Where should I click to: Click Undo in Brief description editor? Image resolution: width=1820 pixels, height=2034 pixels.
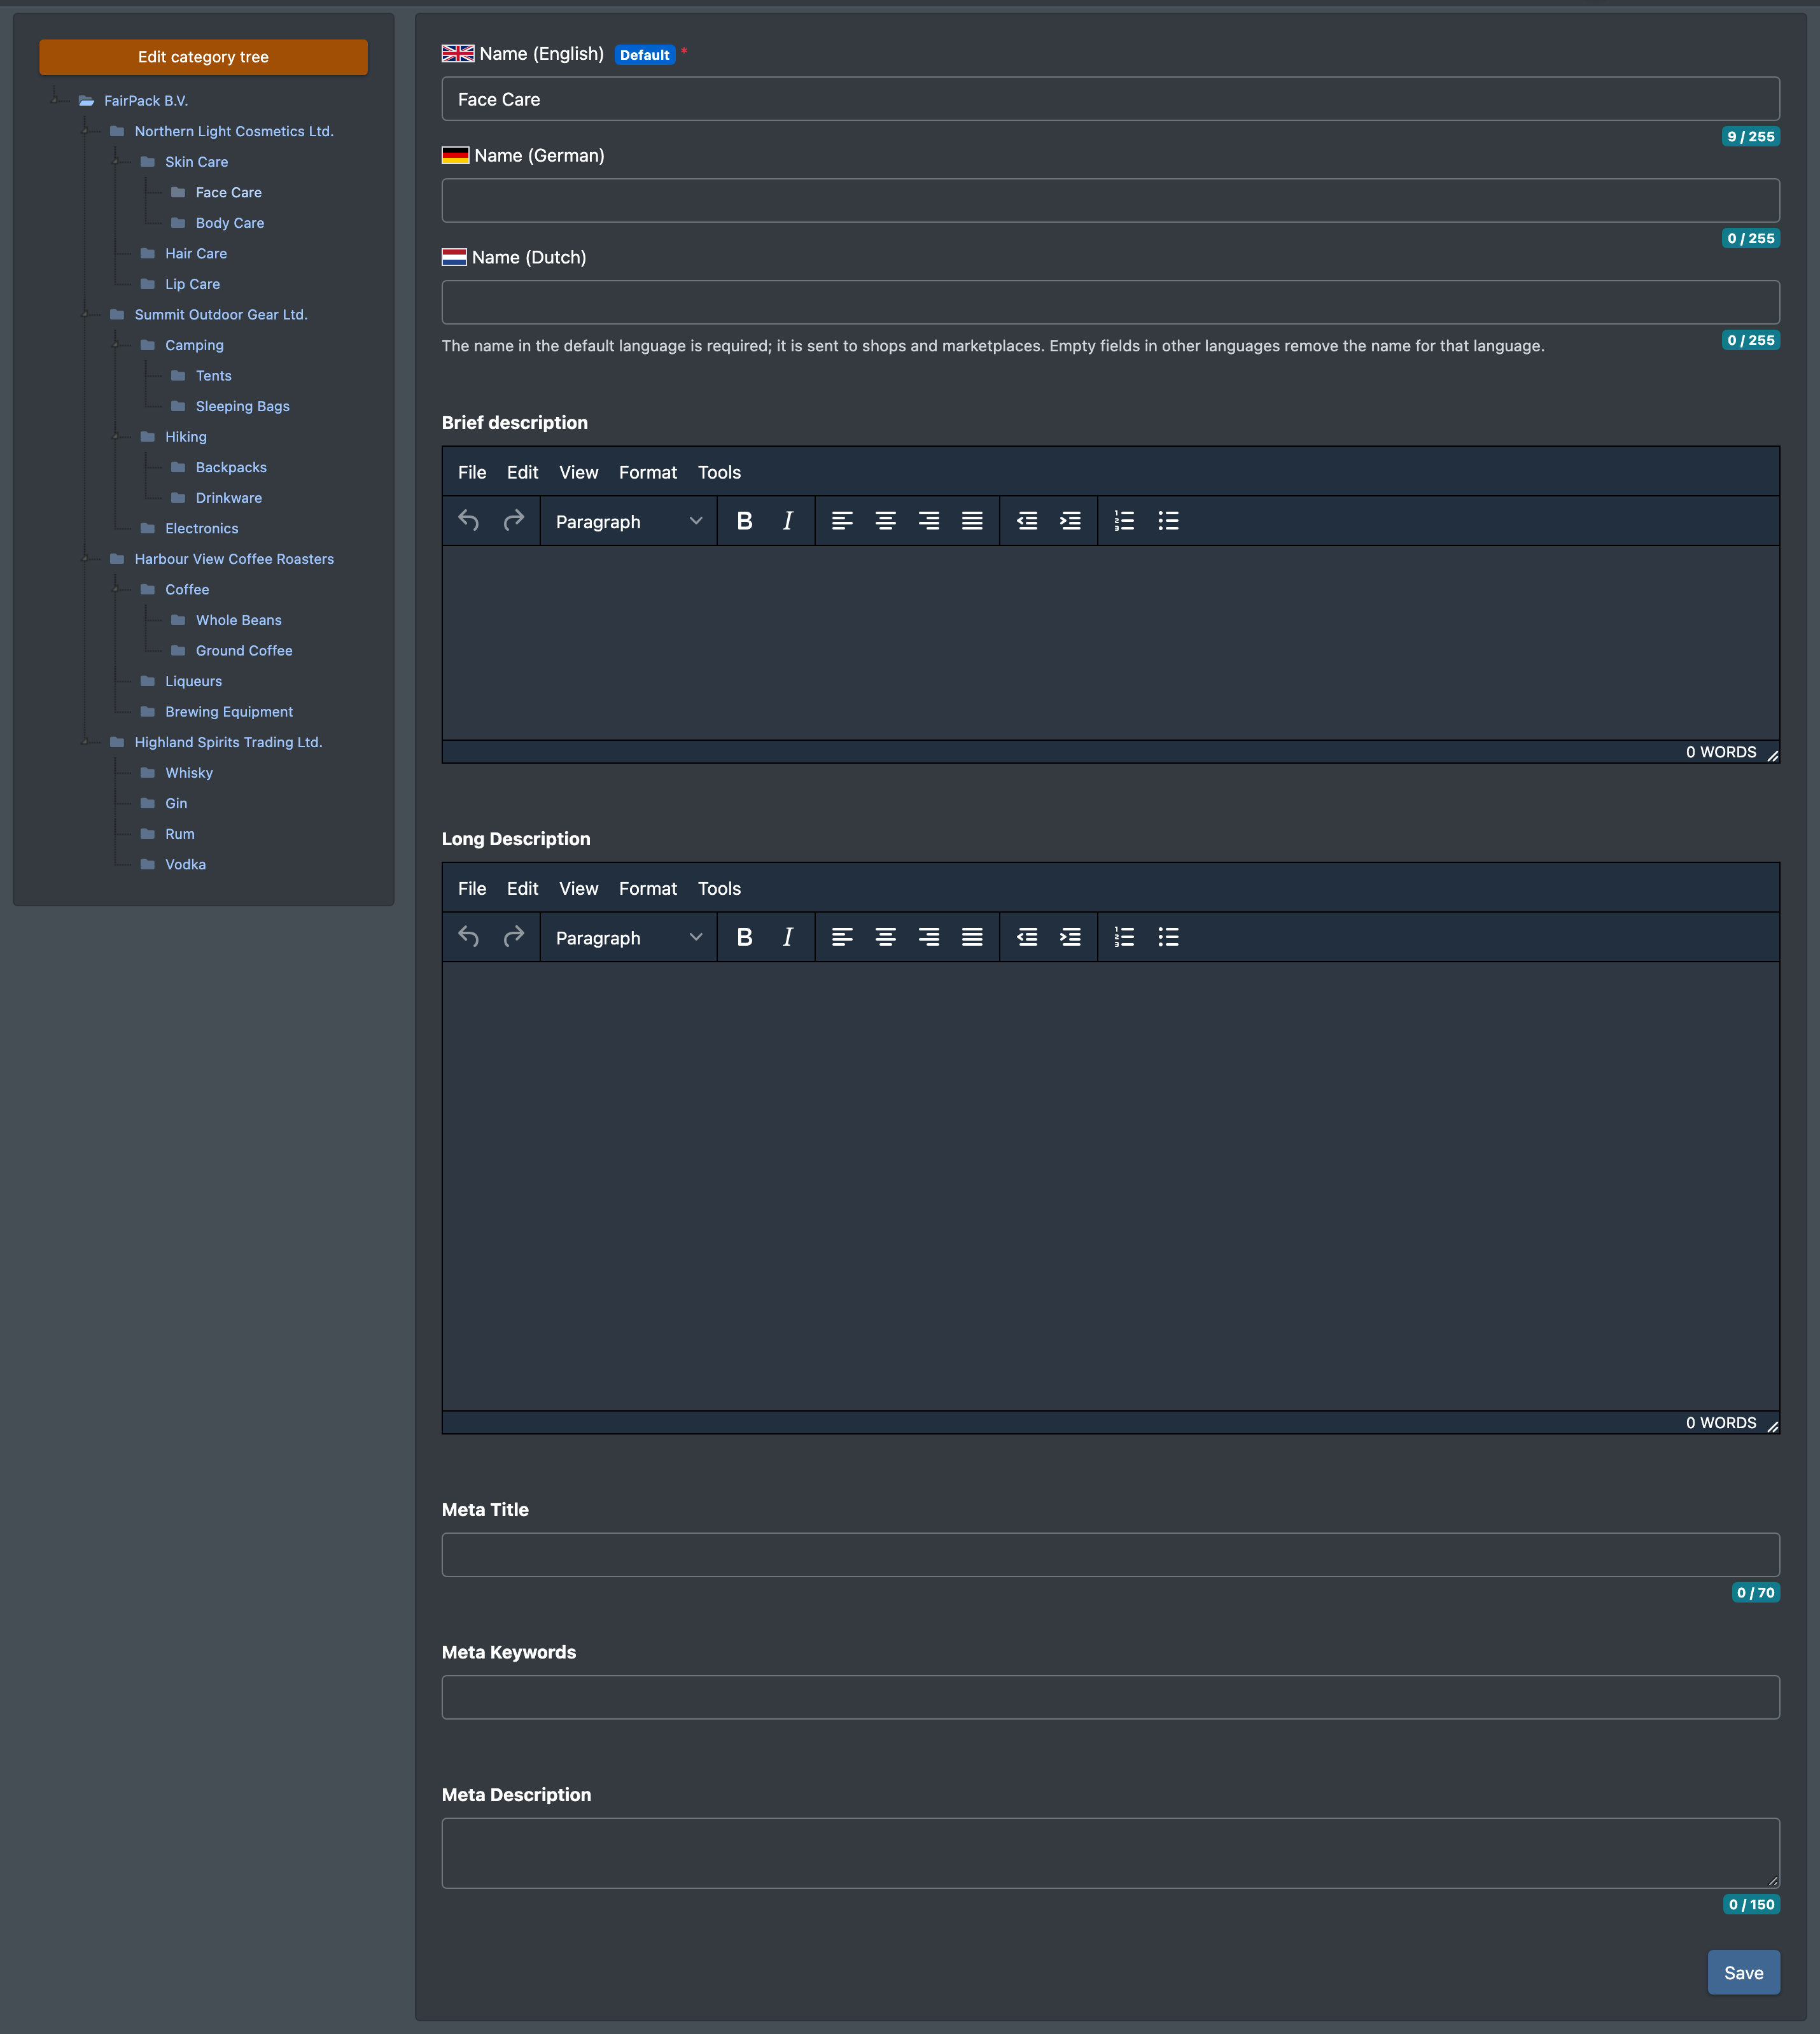tap(469, 521)
